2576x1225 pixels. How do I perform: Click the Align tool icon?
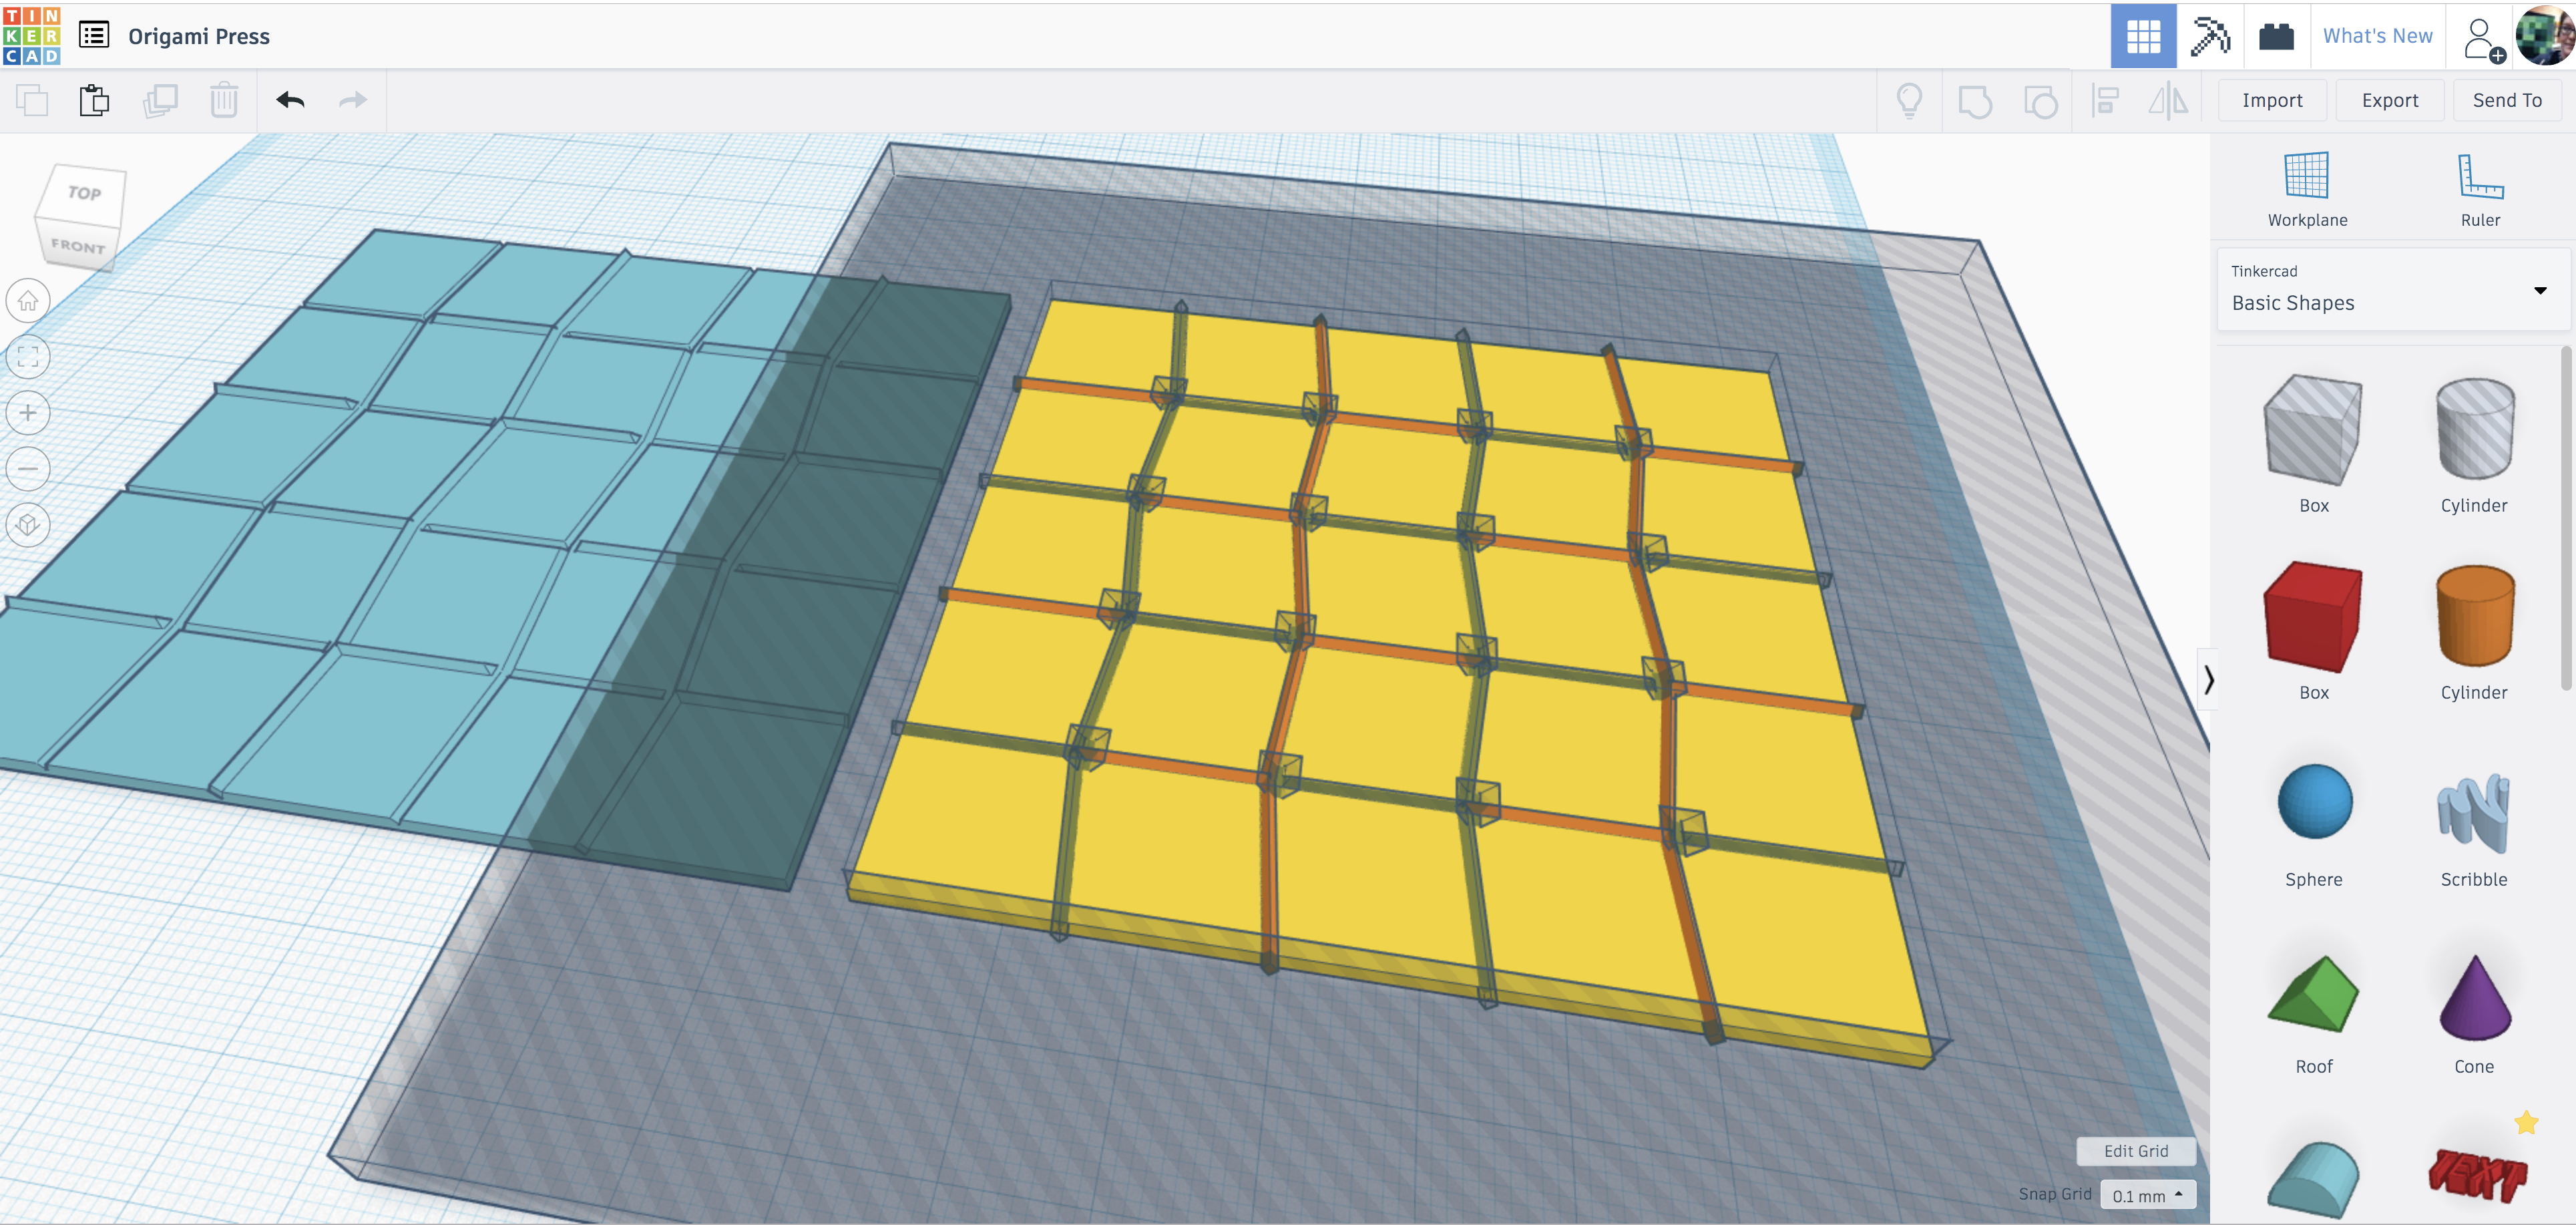(x=2106, y=101)
